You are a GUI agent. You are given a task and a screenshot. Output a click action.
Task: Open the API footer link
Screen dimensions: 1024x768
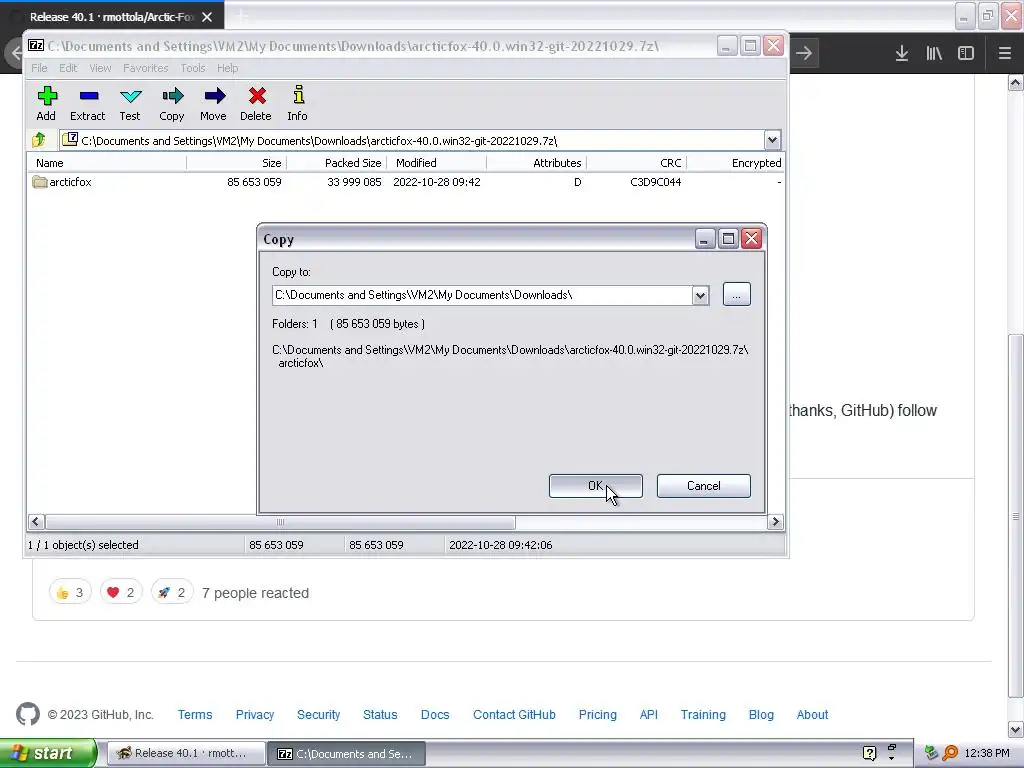[x=648, y=714]
